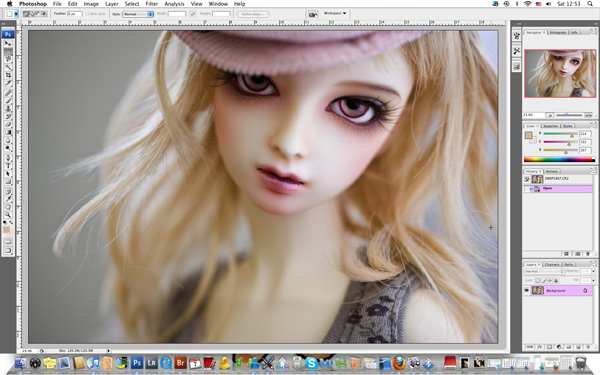Open the Navigator panel options menu
This screenshot has width=600, height=375.
pos(594,33)
